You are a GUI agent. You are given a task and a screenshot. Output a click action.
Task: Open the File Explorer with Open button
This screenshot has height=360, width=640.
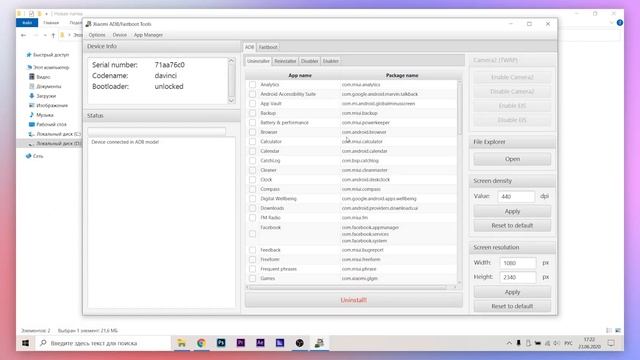pos(512,159)
